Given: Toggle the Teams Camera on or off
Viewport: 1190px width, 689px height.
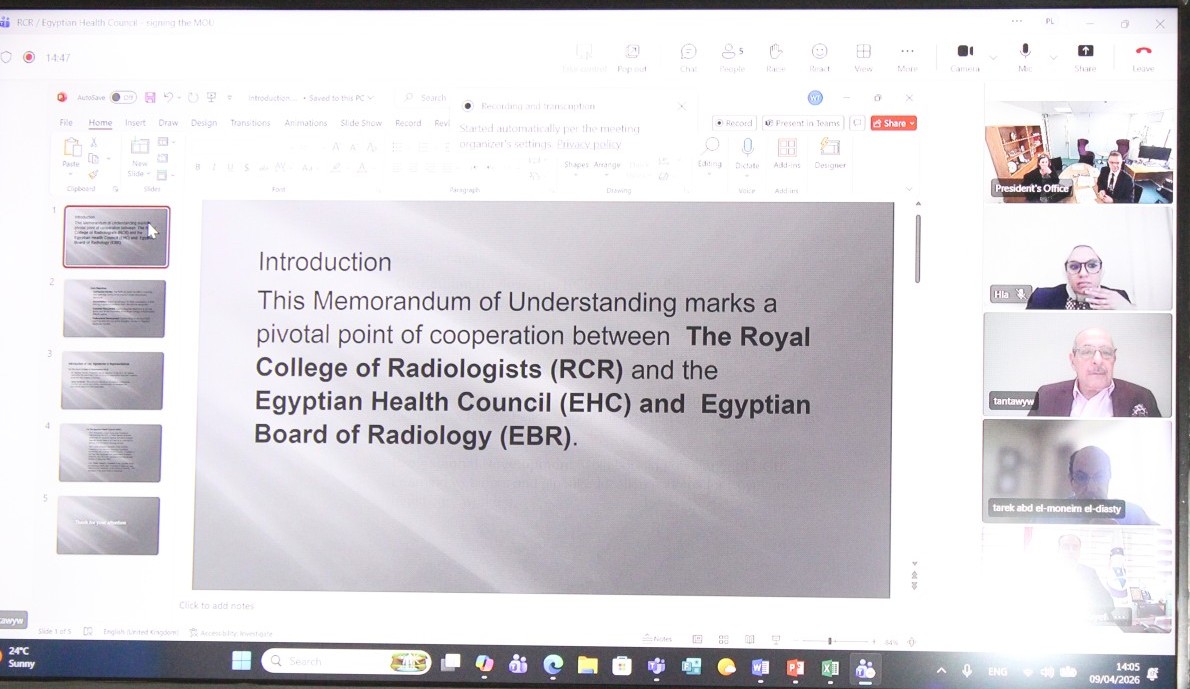Looking at the screenshot, I should 965,58.
